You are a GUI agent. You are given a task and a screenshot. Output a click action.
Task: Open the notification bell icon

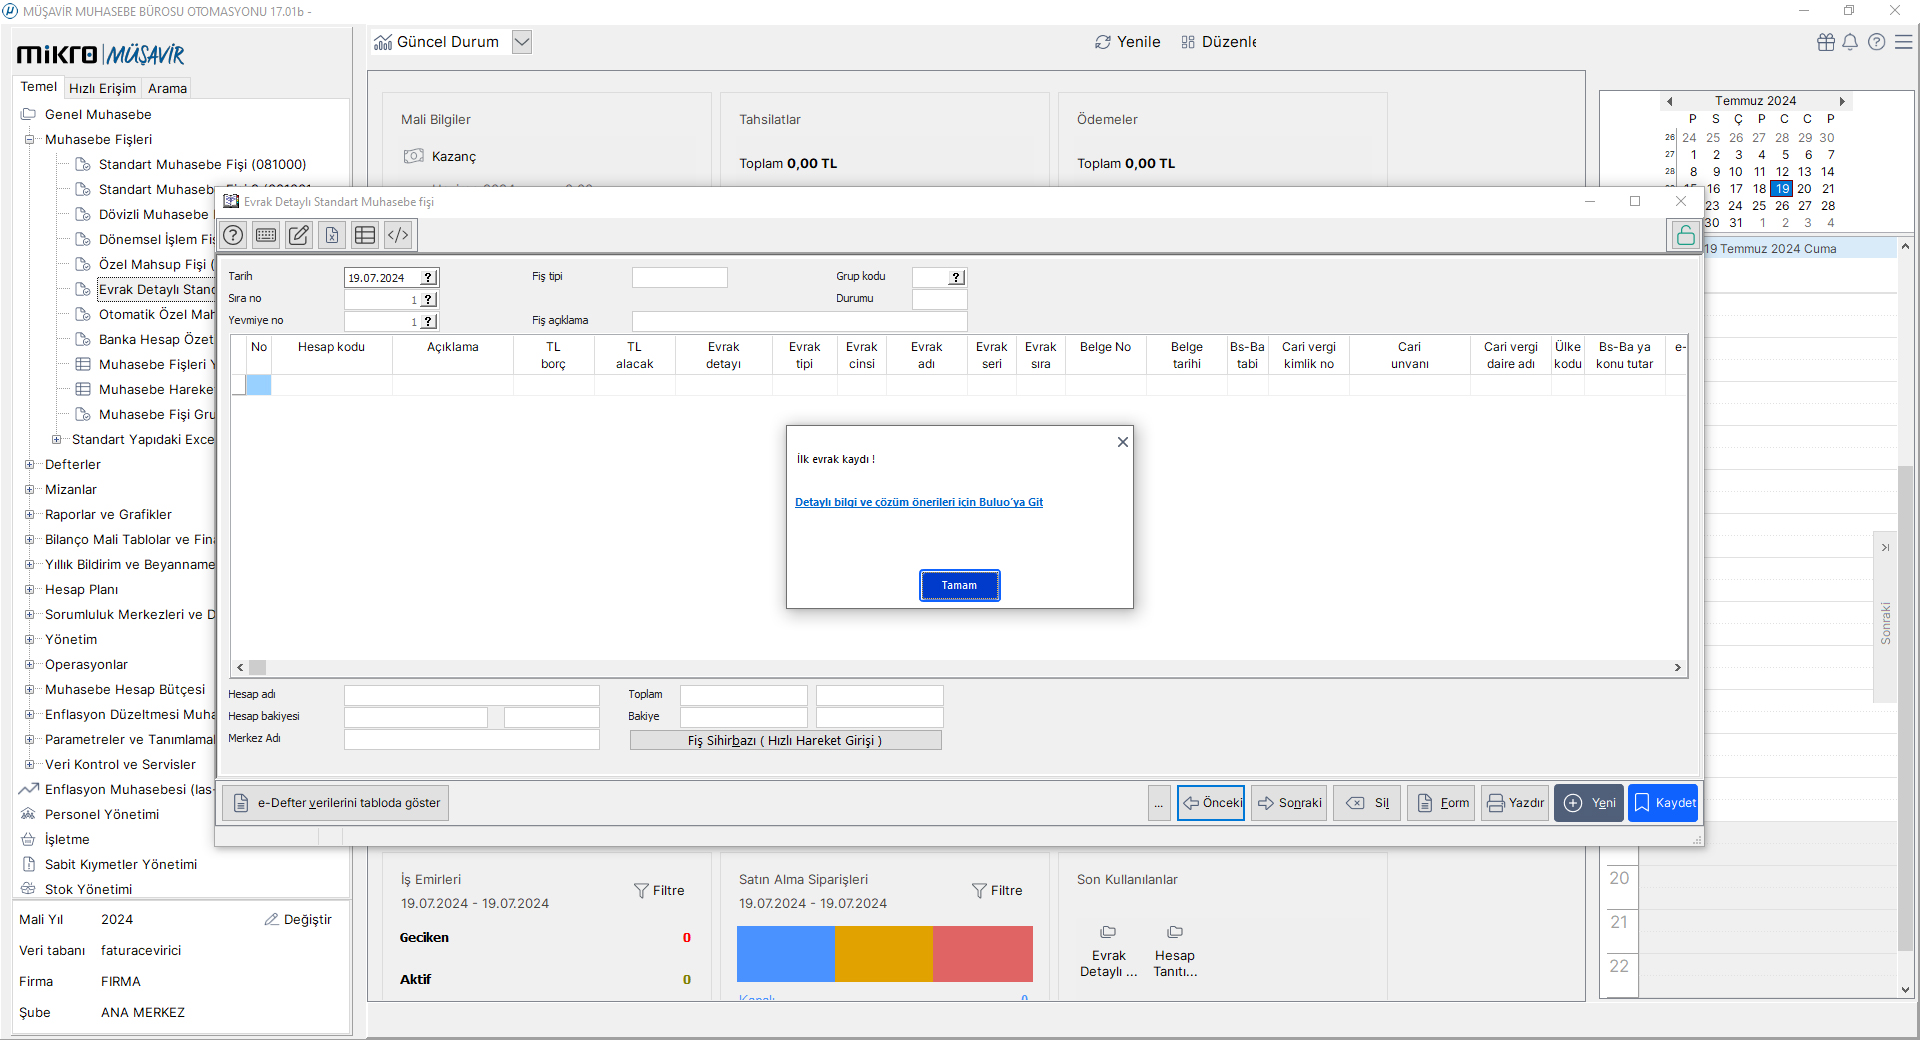click(1850, 42)
